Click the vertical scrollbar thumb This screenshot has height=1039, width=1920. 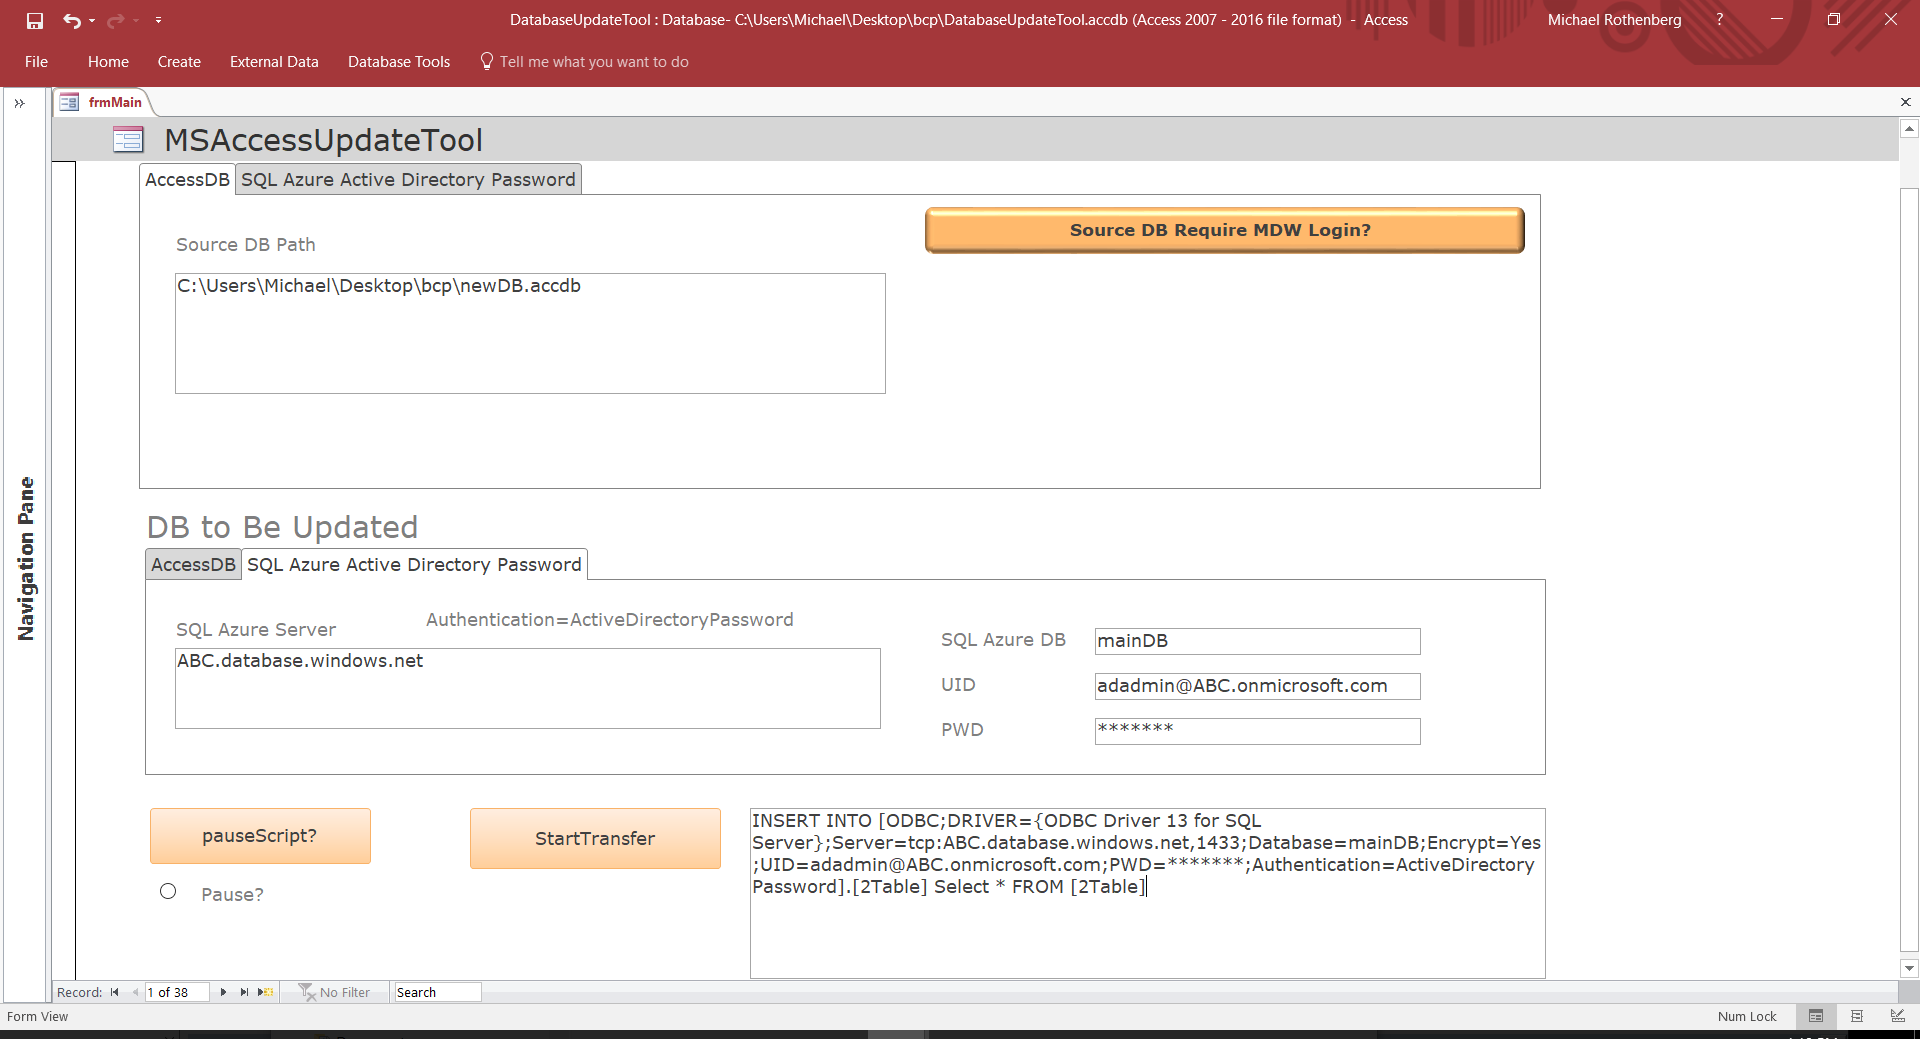[1909, 568]
